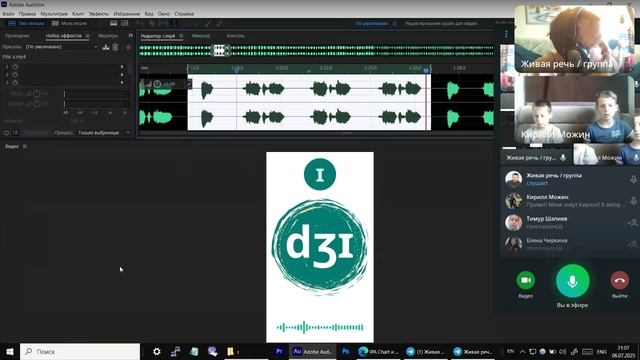This screenshot has height=360, width=640.
Task: Open the effect list arrow for slot 3
Action: tap(122, 82)
